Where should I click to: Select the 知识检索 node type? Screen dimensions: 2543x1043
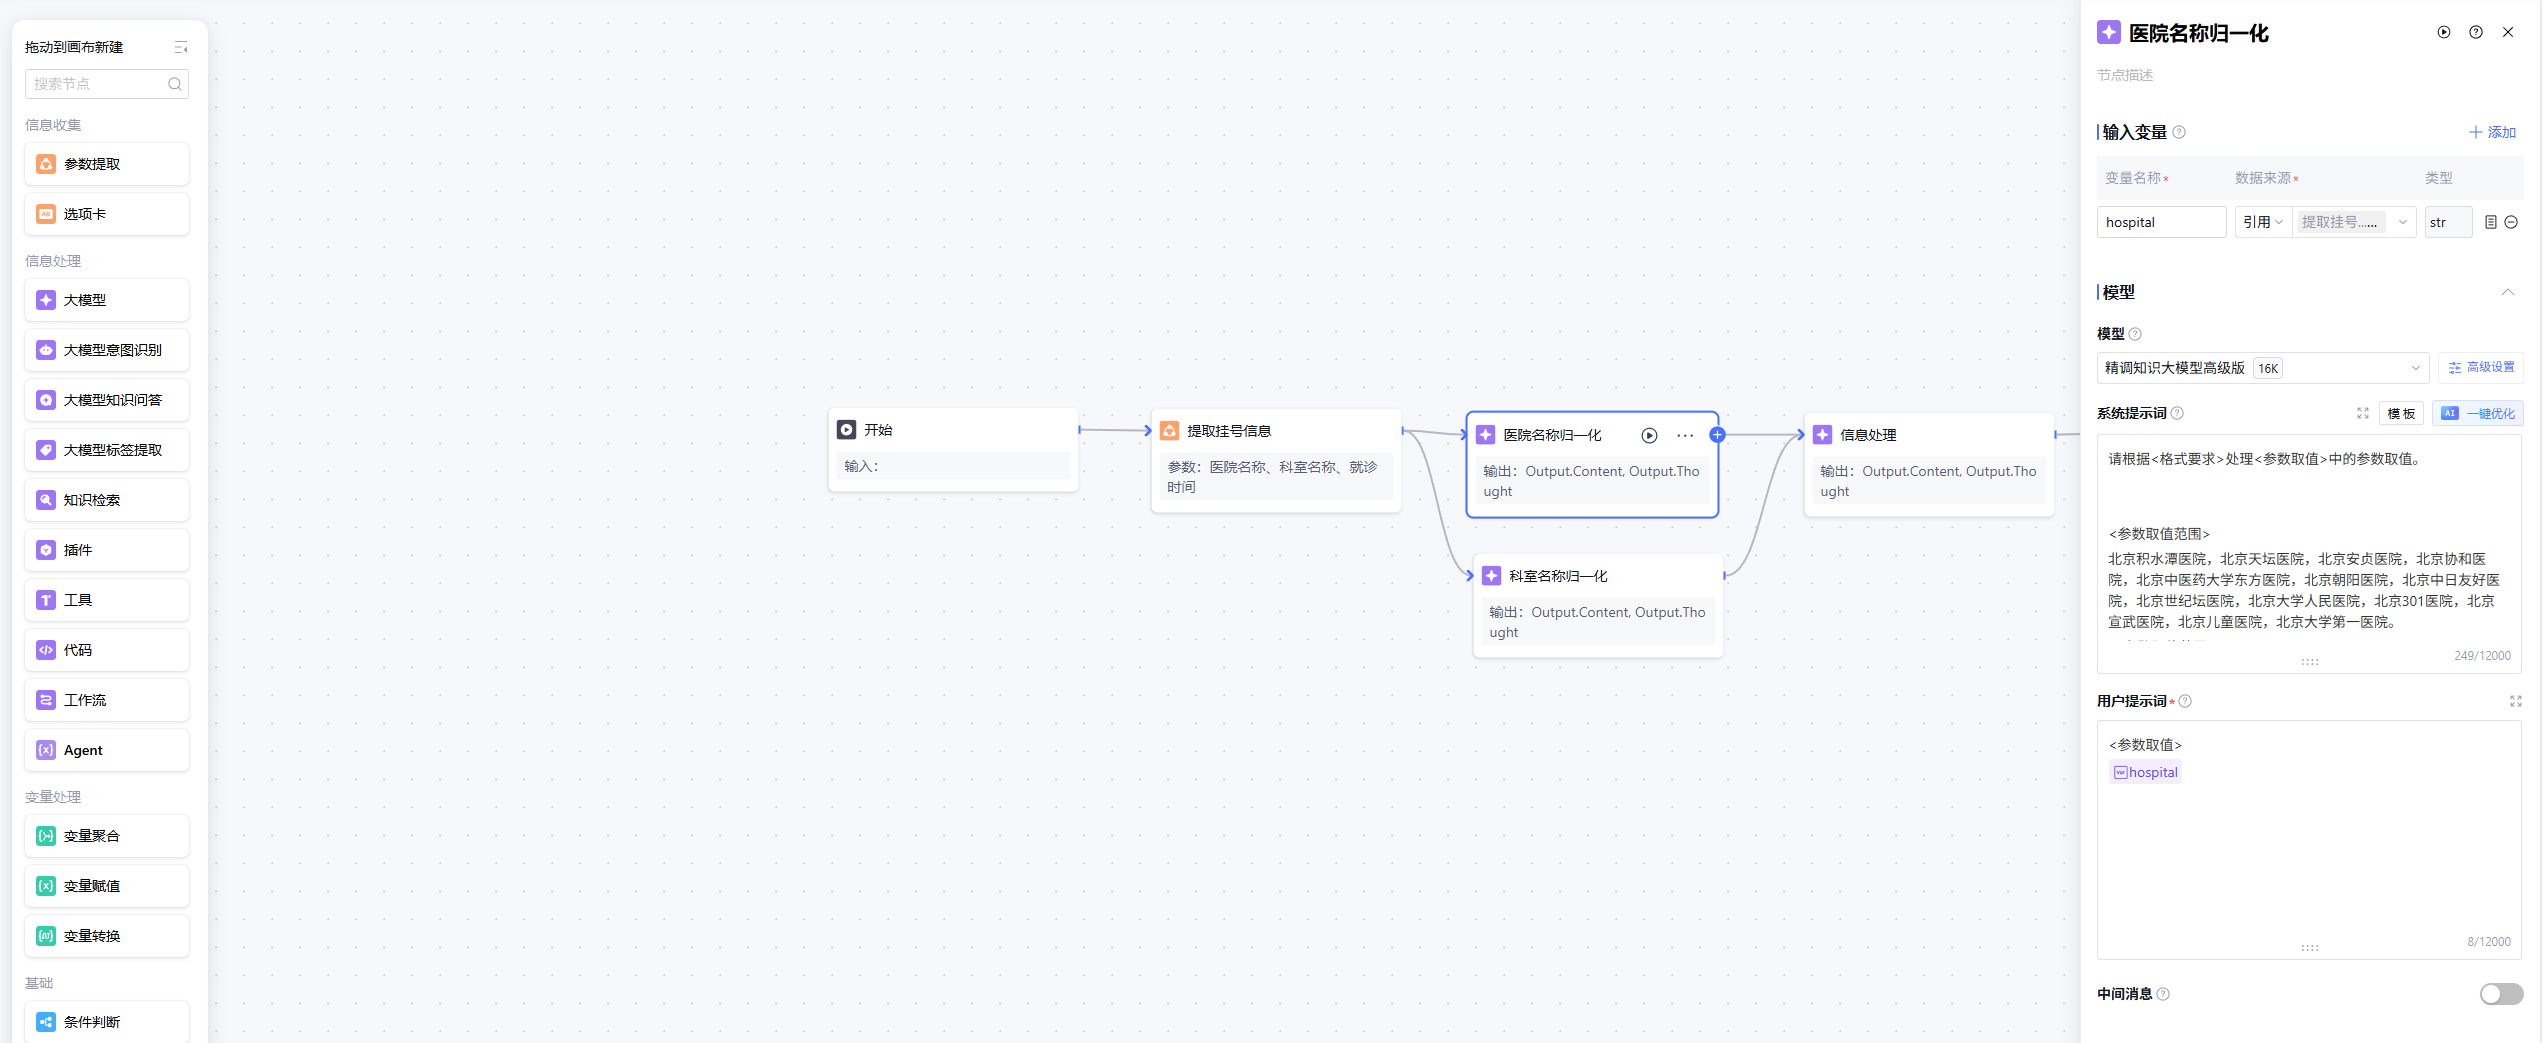[107, 500]
